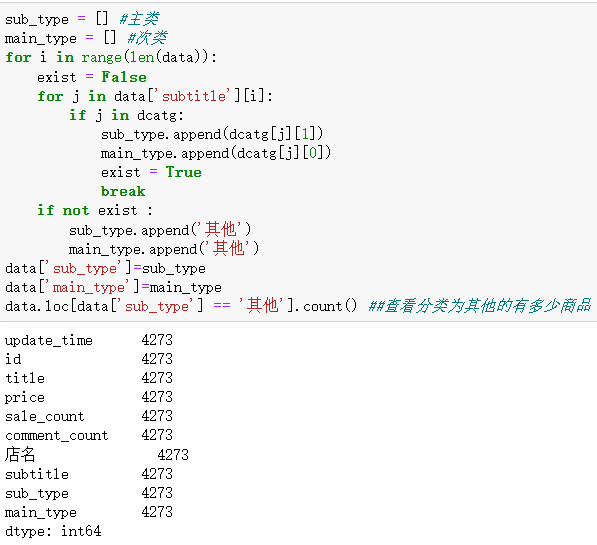Click "sub_type.append('其他')" line
This screenshot has width=597, height=545.
coord(160,230)
